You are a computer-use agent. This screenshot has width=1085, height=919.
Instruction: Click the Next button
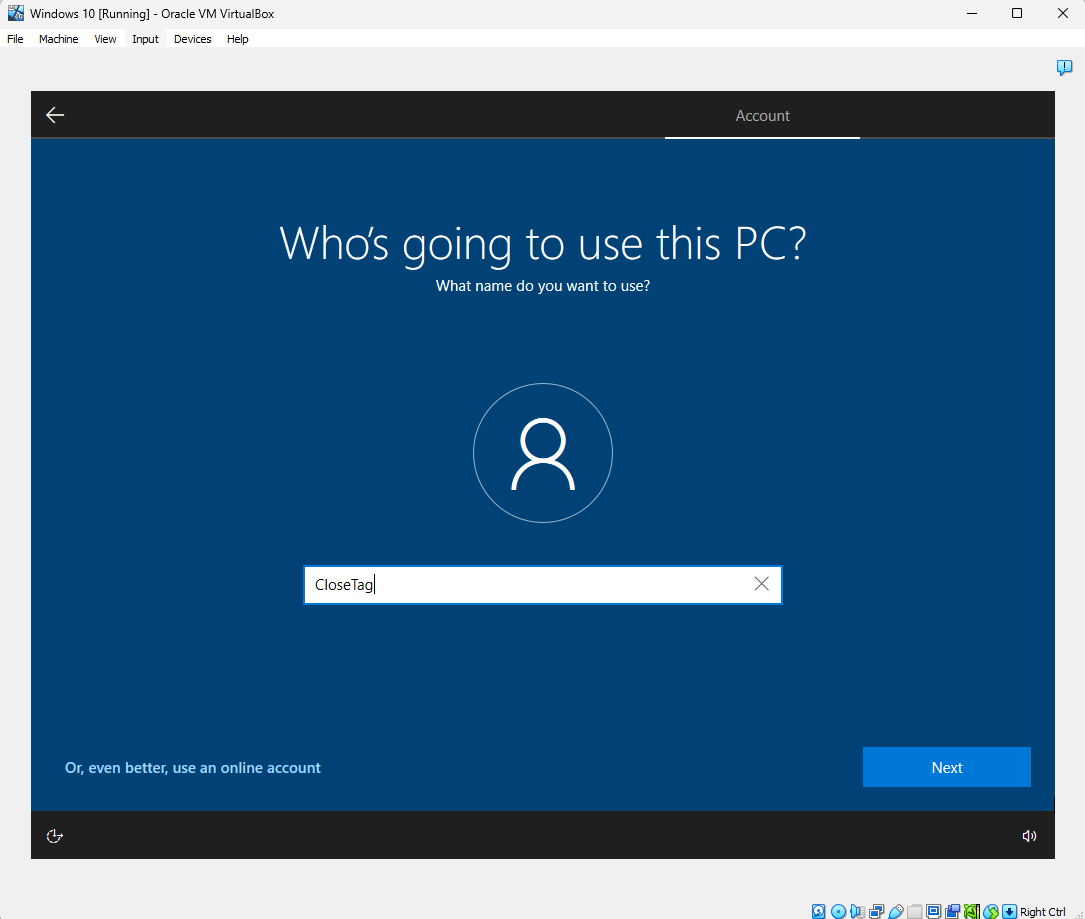[x=947, y=767]
